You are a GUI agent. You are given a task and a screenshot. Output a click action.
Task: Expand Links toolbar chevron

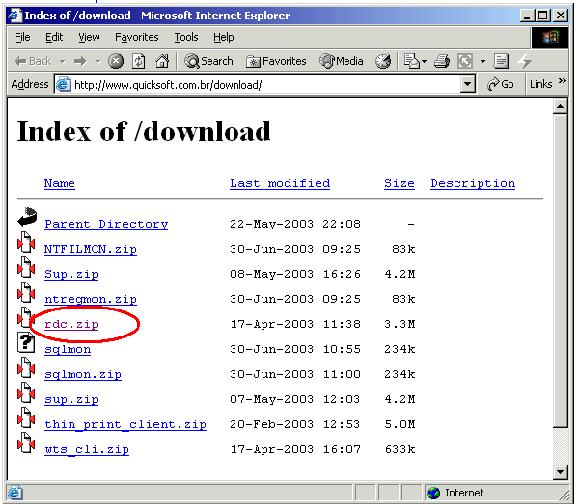562,81
